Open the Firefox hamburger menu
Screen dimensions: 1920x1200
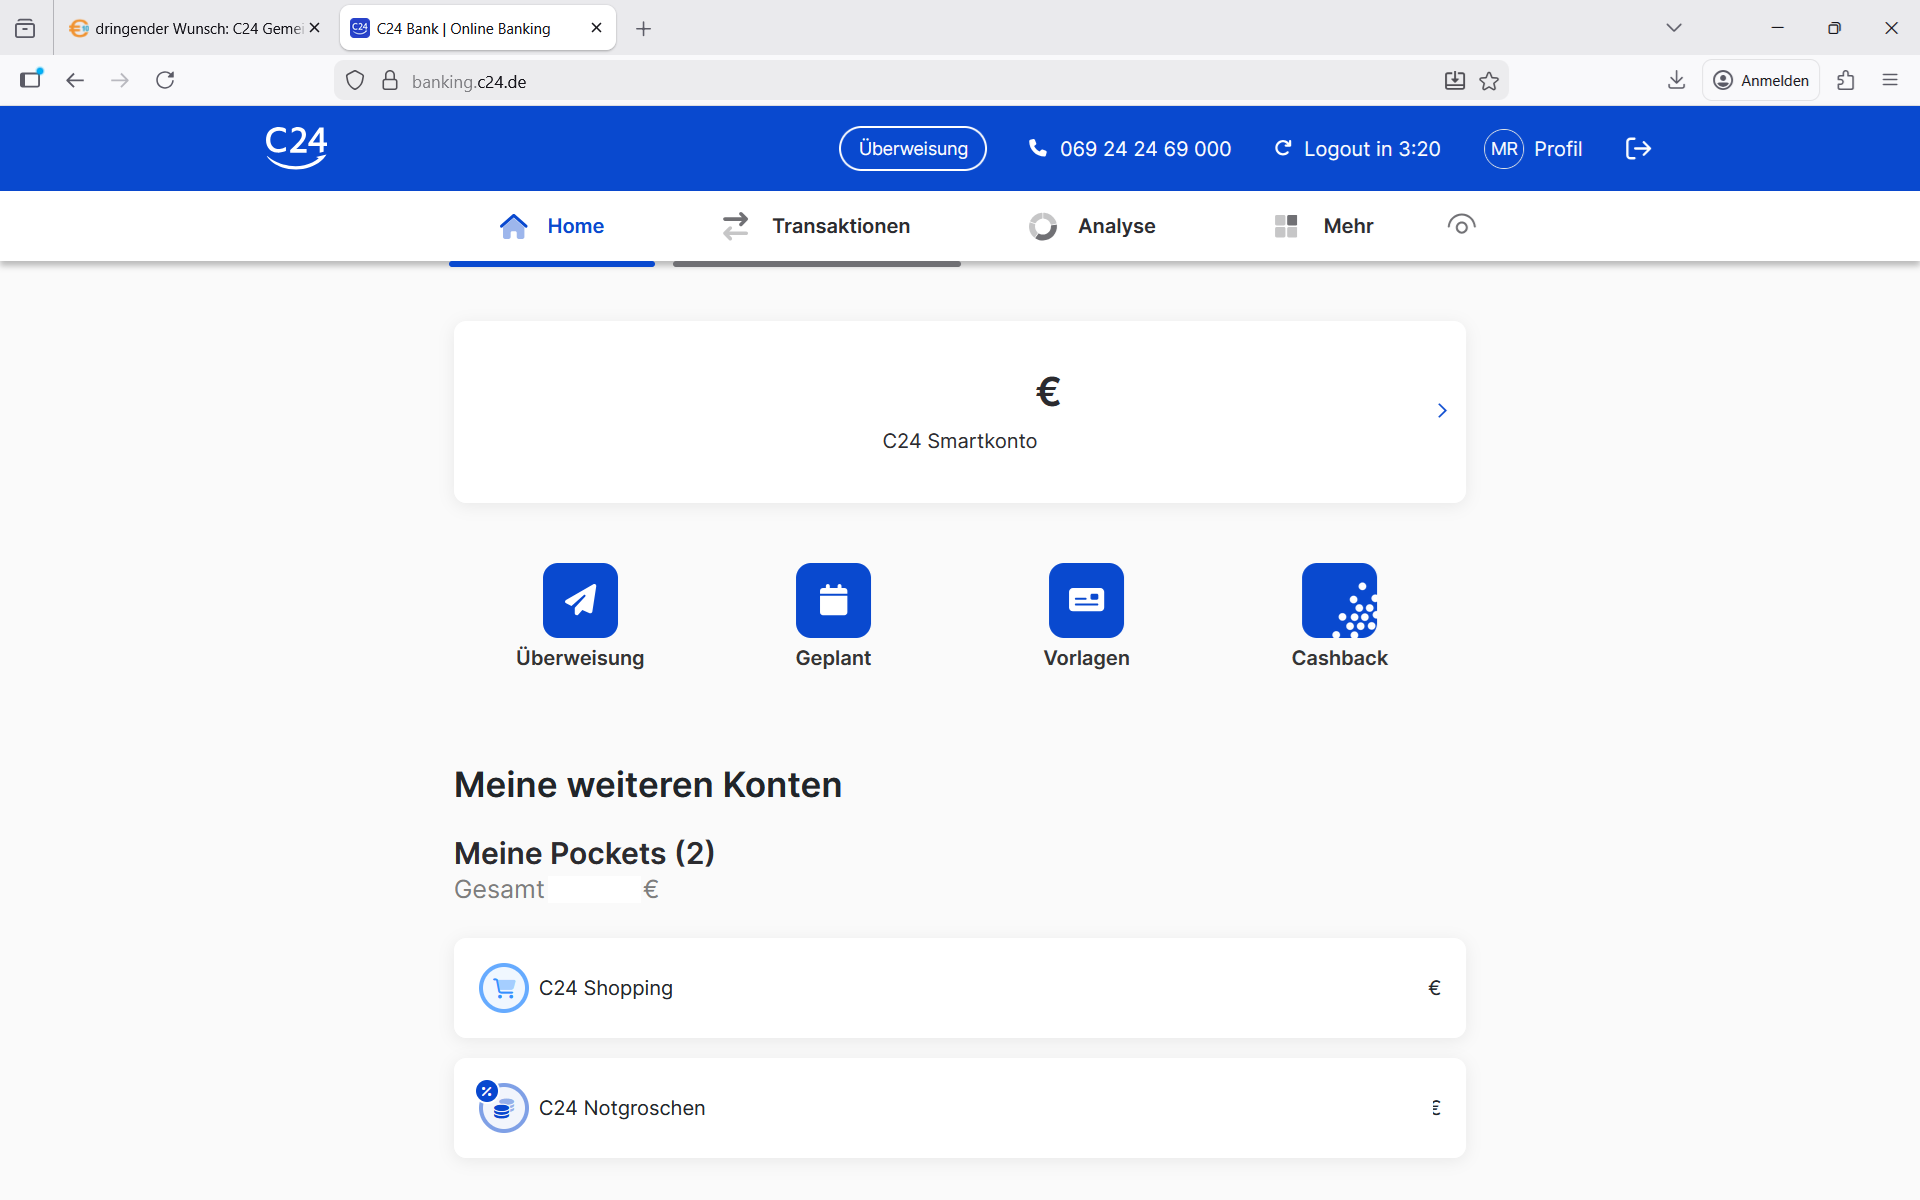1890,80
